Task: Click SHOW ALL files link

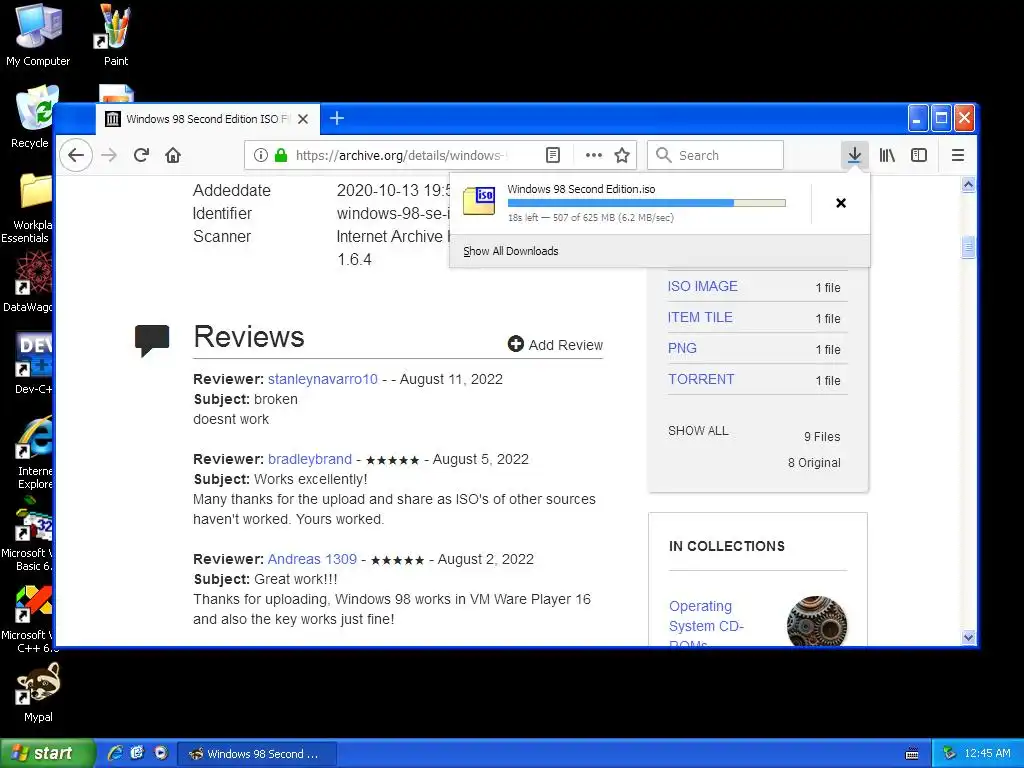Action: 697,431
